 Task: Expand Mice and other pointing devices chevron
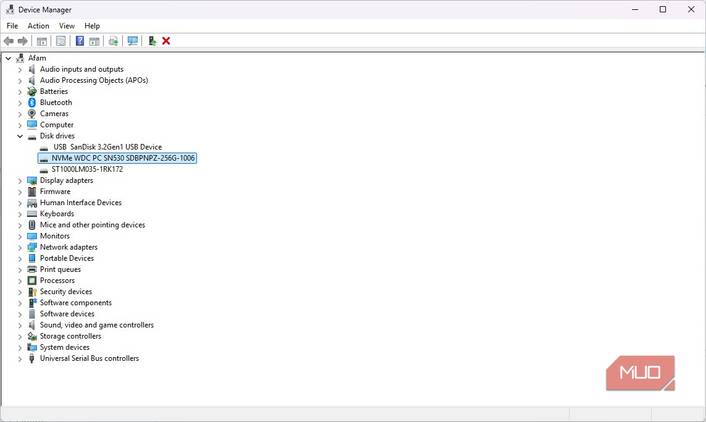tap(20, 225)
